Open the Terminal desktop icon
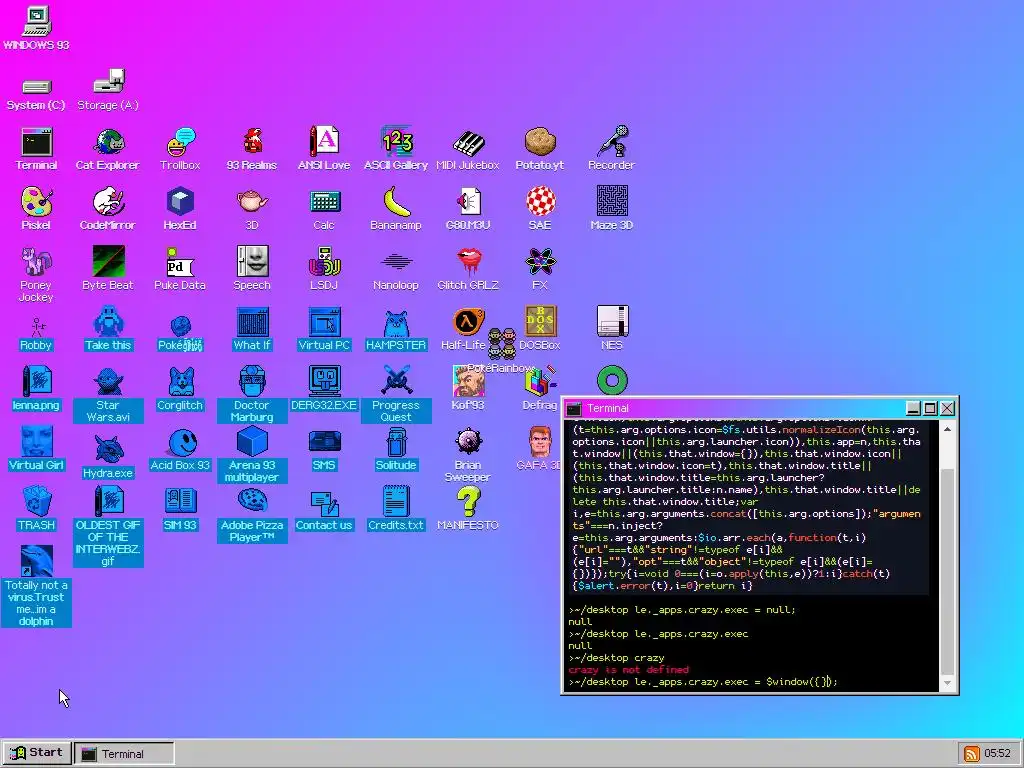1024x768 pixels. point(37,149)
